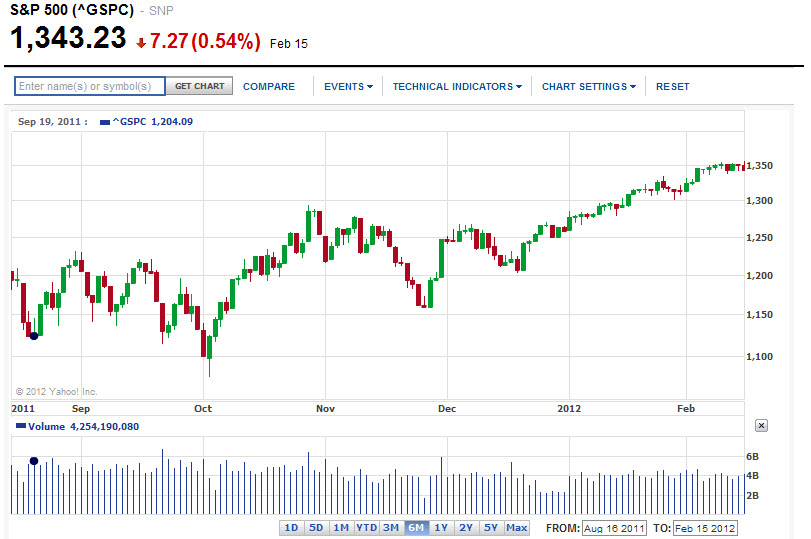Click the 1,100 price axis label
811x539 pixels.
[759, 356]
